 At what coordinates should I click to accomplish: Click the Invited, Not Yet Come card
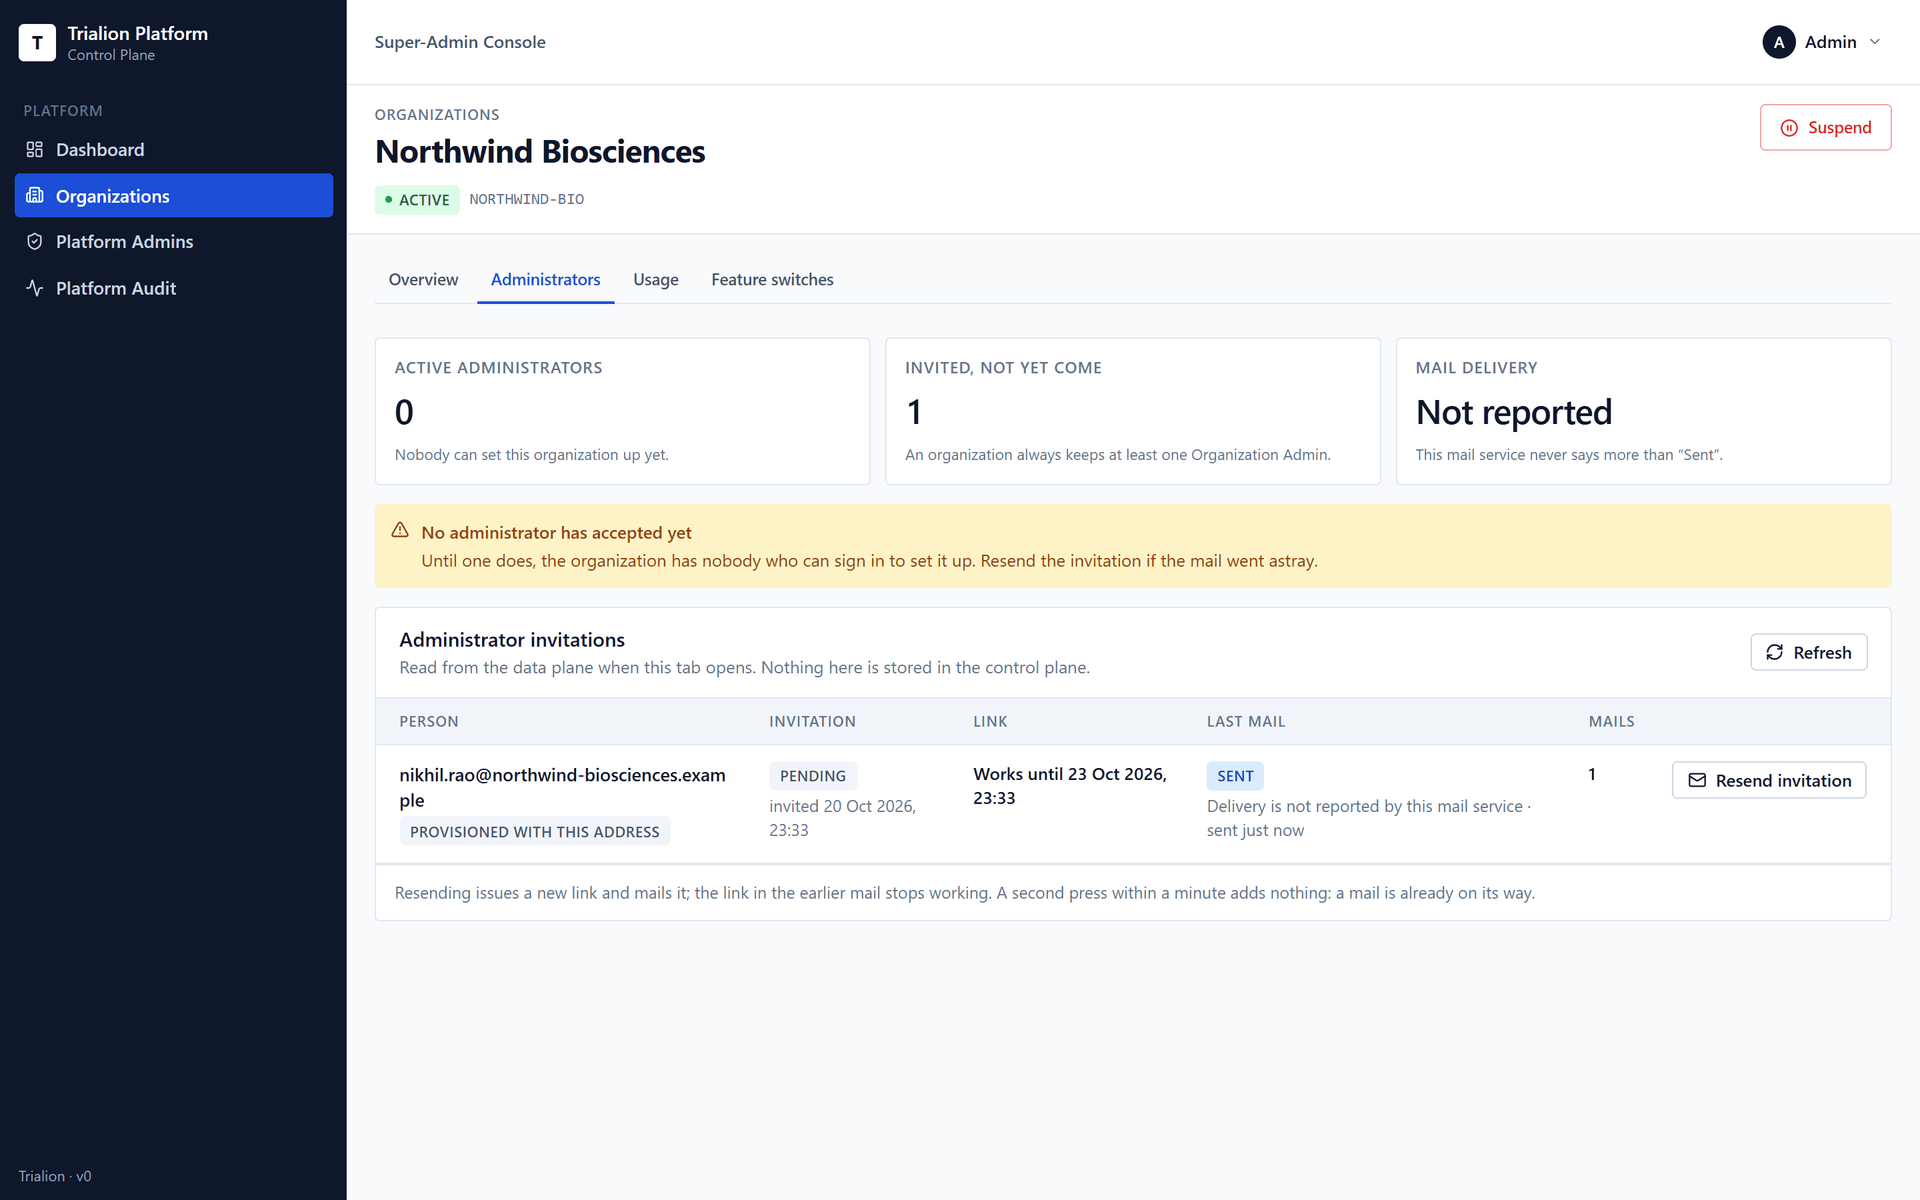point(1133,411)
